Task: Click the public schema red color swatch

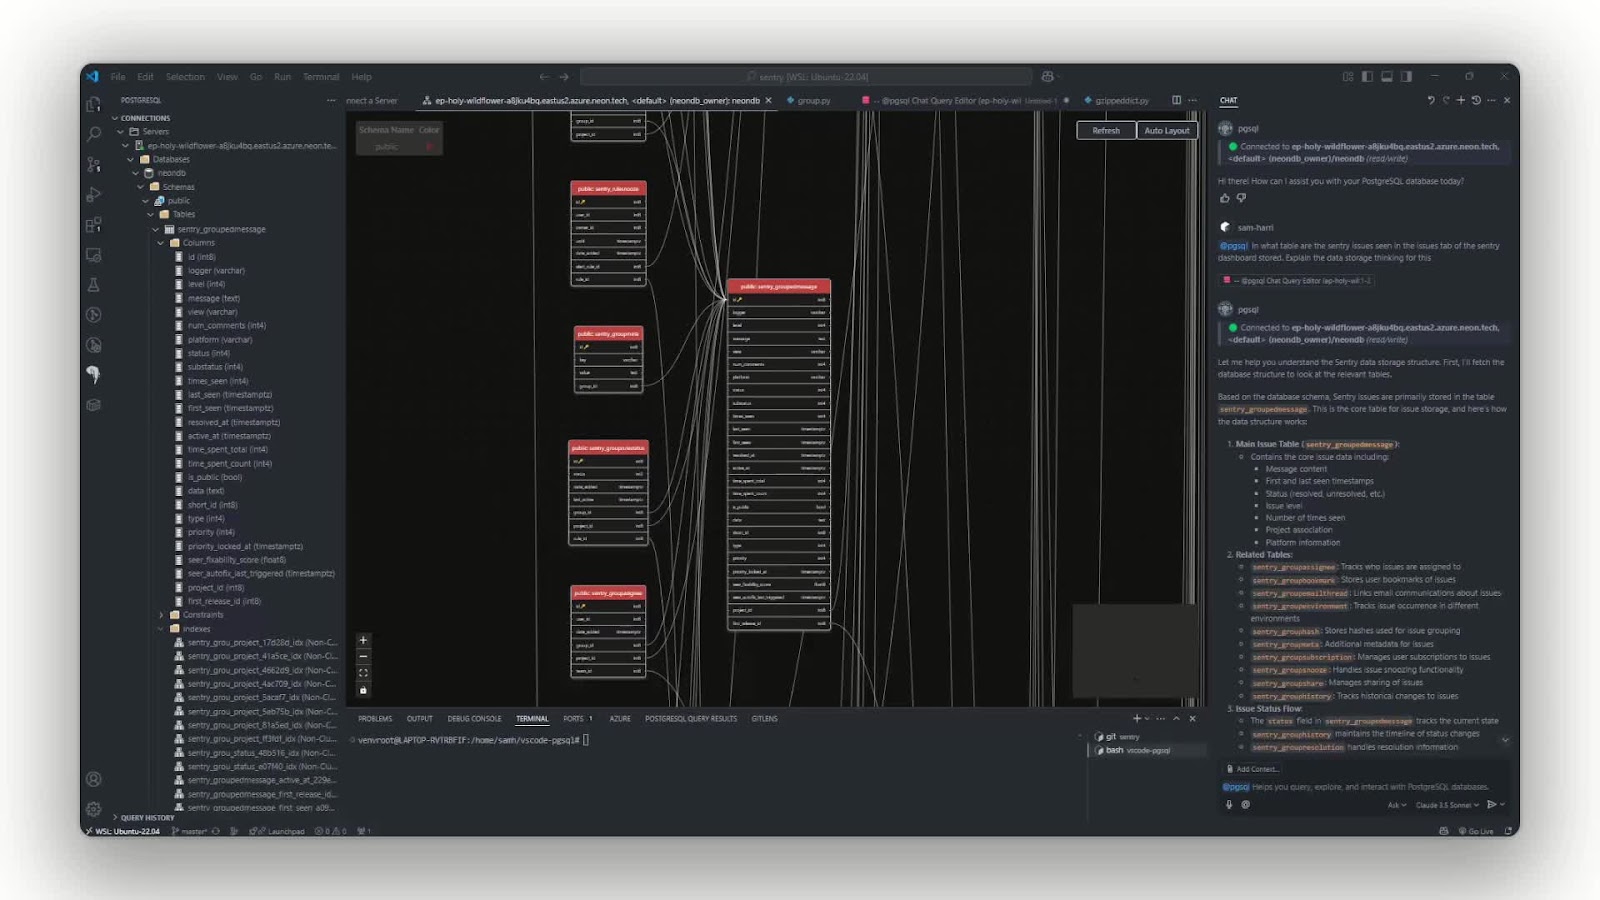Action: 429,147
